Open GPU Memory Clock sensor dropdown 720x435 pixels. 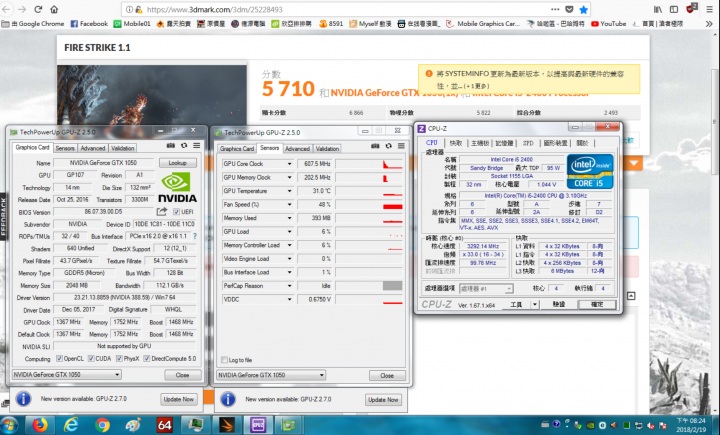(289, 177)
